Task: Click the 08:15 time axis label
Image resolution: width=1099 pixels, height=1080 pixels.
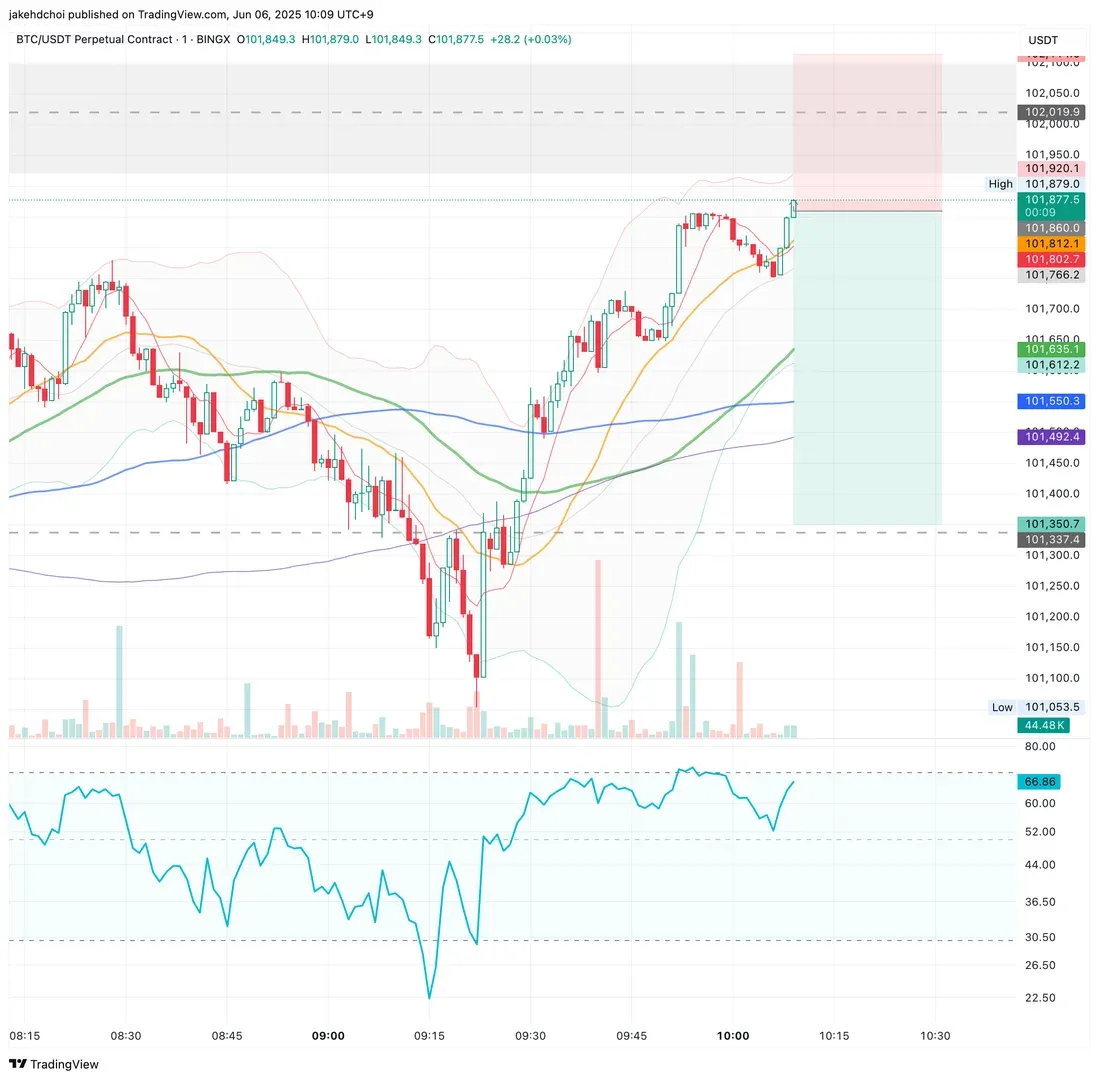Action: (x=25, y=1036)
